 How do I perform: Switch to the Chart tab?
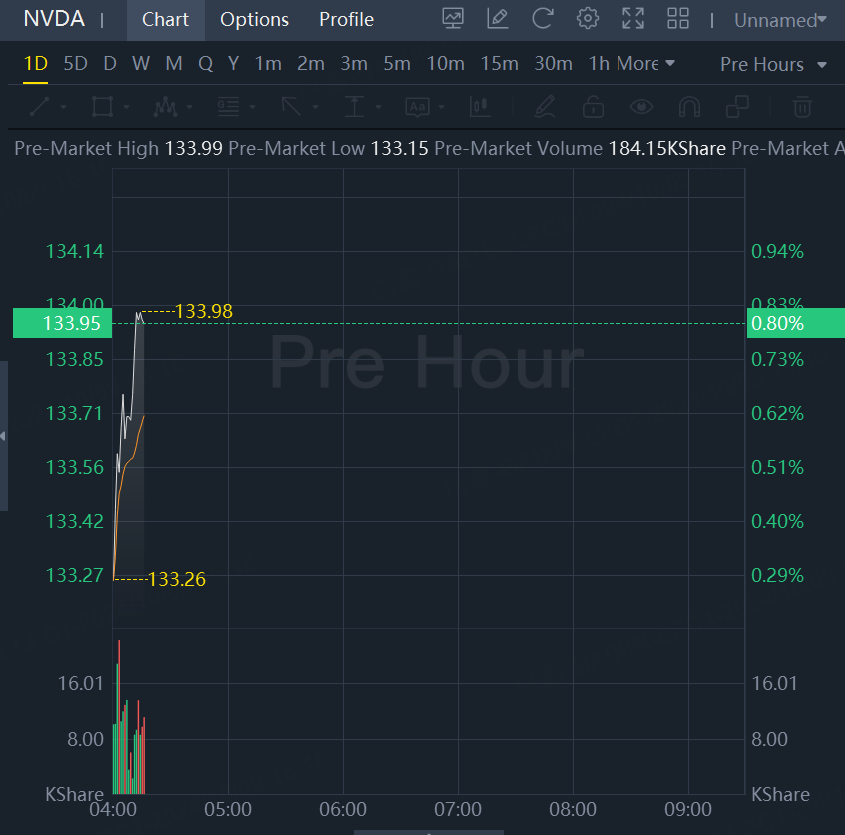[x=165, y=20]
